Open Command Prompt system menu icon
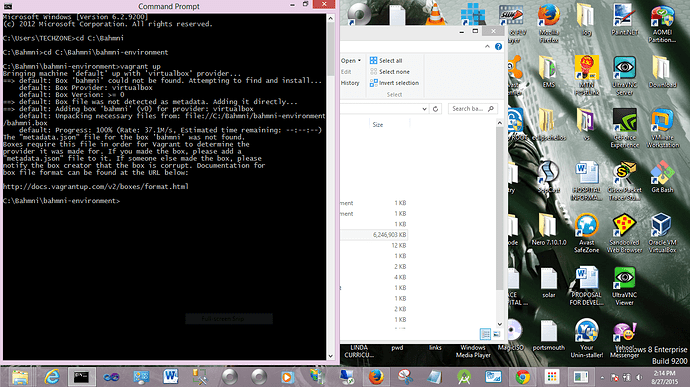Image resolution: width=690 pixels, height=387 pixels. (x=7, y=6)
